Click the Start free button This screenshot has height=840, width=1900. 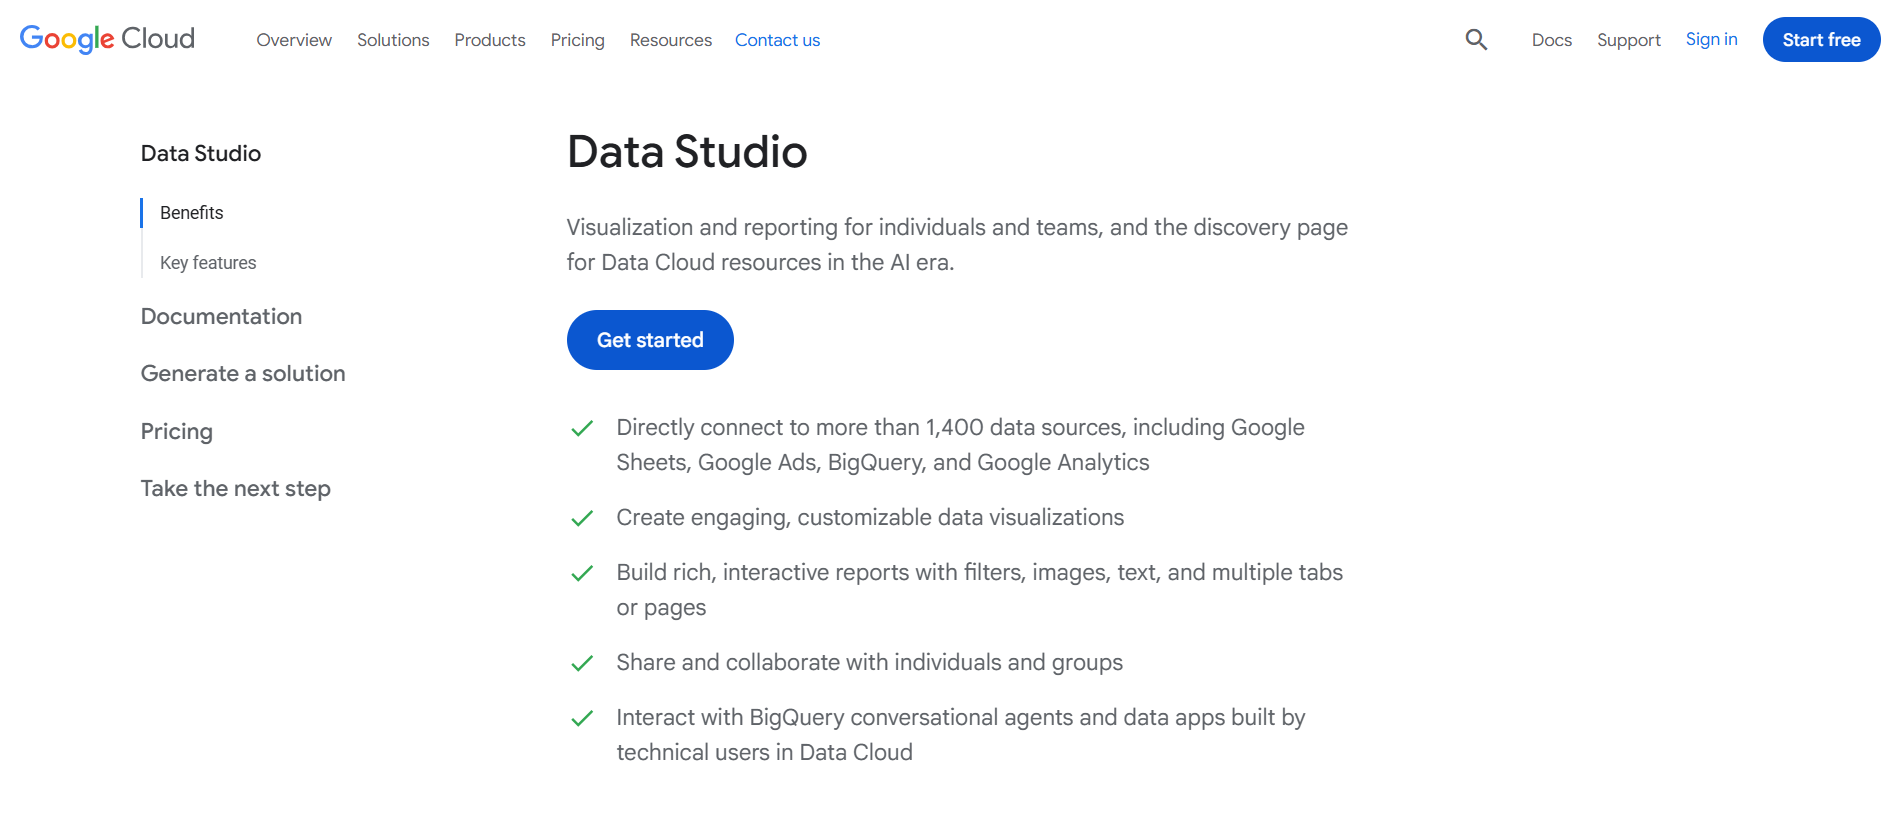click(1821, 40)
